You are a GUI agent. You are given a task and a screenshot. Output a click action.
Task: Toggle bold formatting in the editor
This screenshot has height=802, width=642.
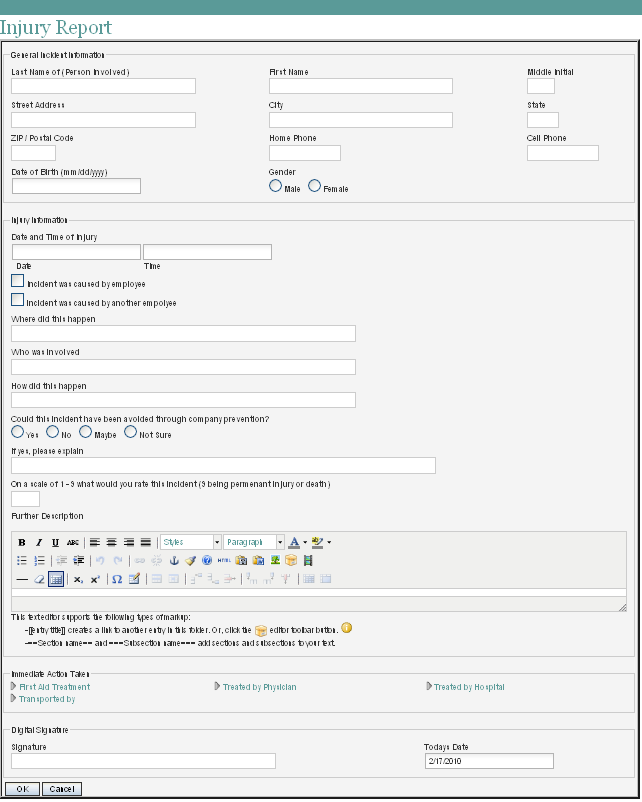[x=22, y=542]
